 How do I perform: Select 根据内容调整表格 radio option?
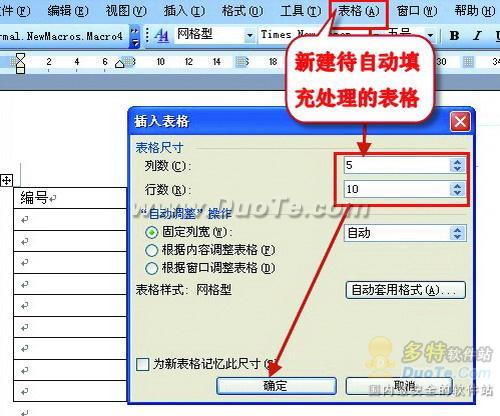click(x=152, y=250)
